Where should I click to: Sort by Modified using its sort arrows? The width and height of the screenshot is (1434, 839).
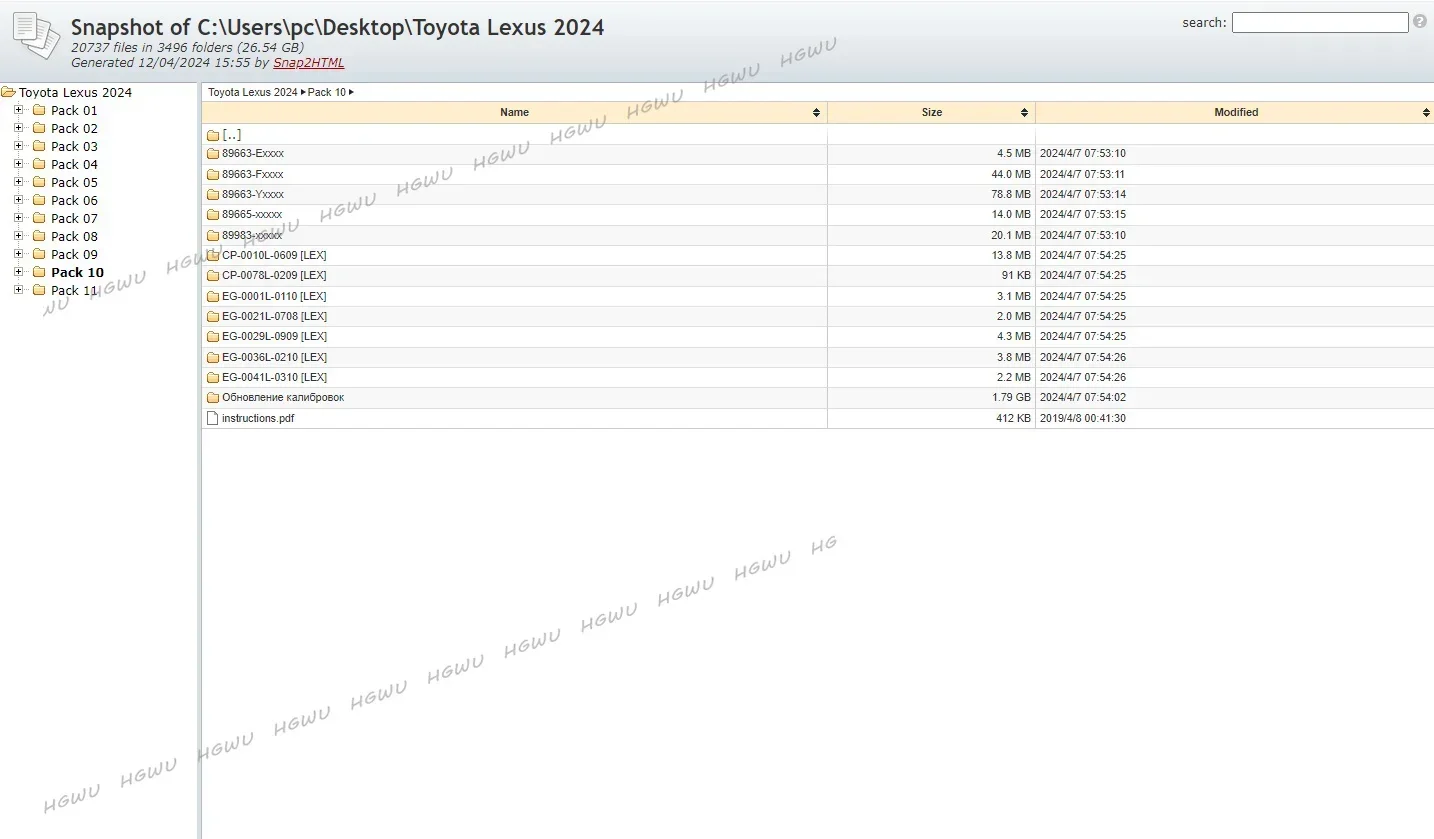tap(1427, 113)
